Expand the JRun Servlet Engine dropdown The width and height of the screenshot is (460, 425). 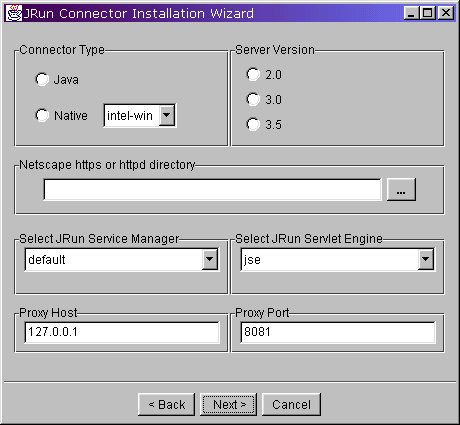pos(426,259)
